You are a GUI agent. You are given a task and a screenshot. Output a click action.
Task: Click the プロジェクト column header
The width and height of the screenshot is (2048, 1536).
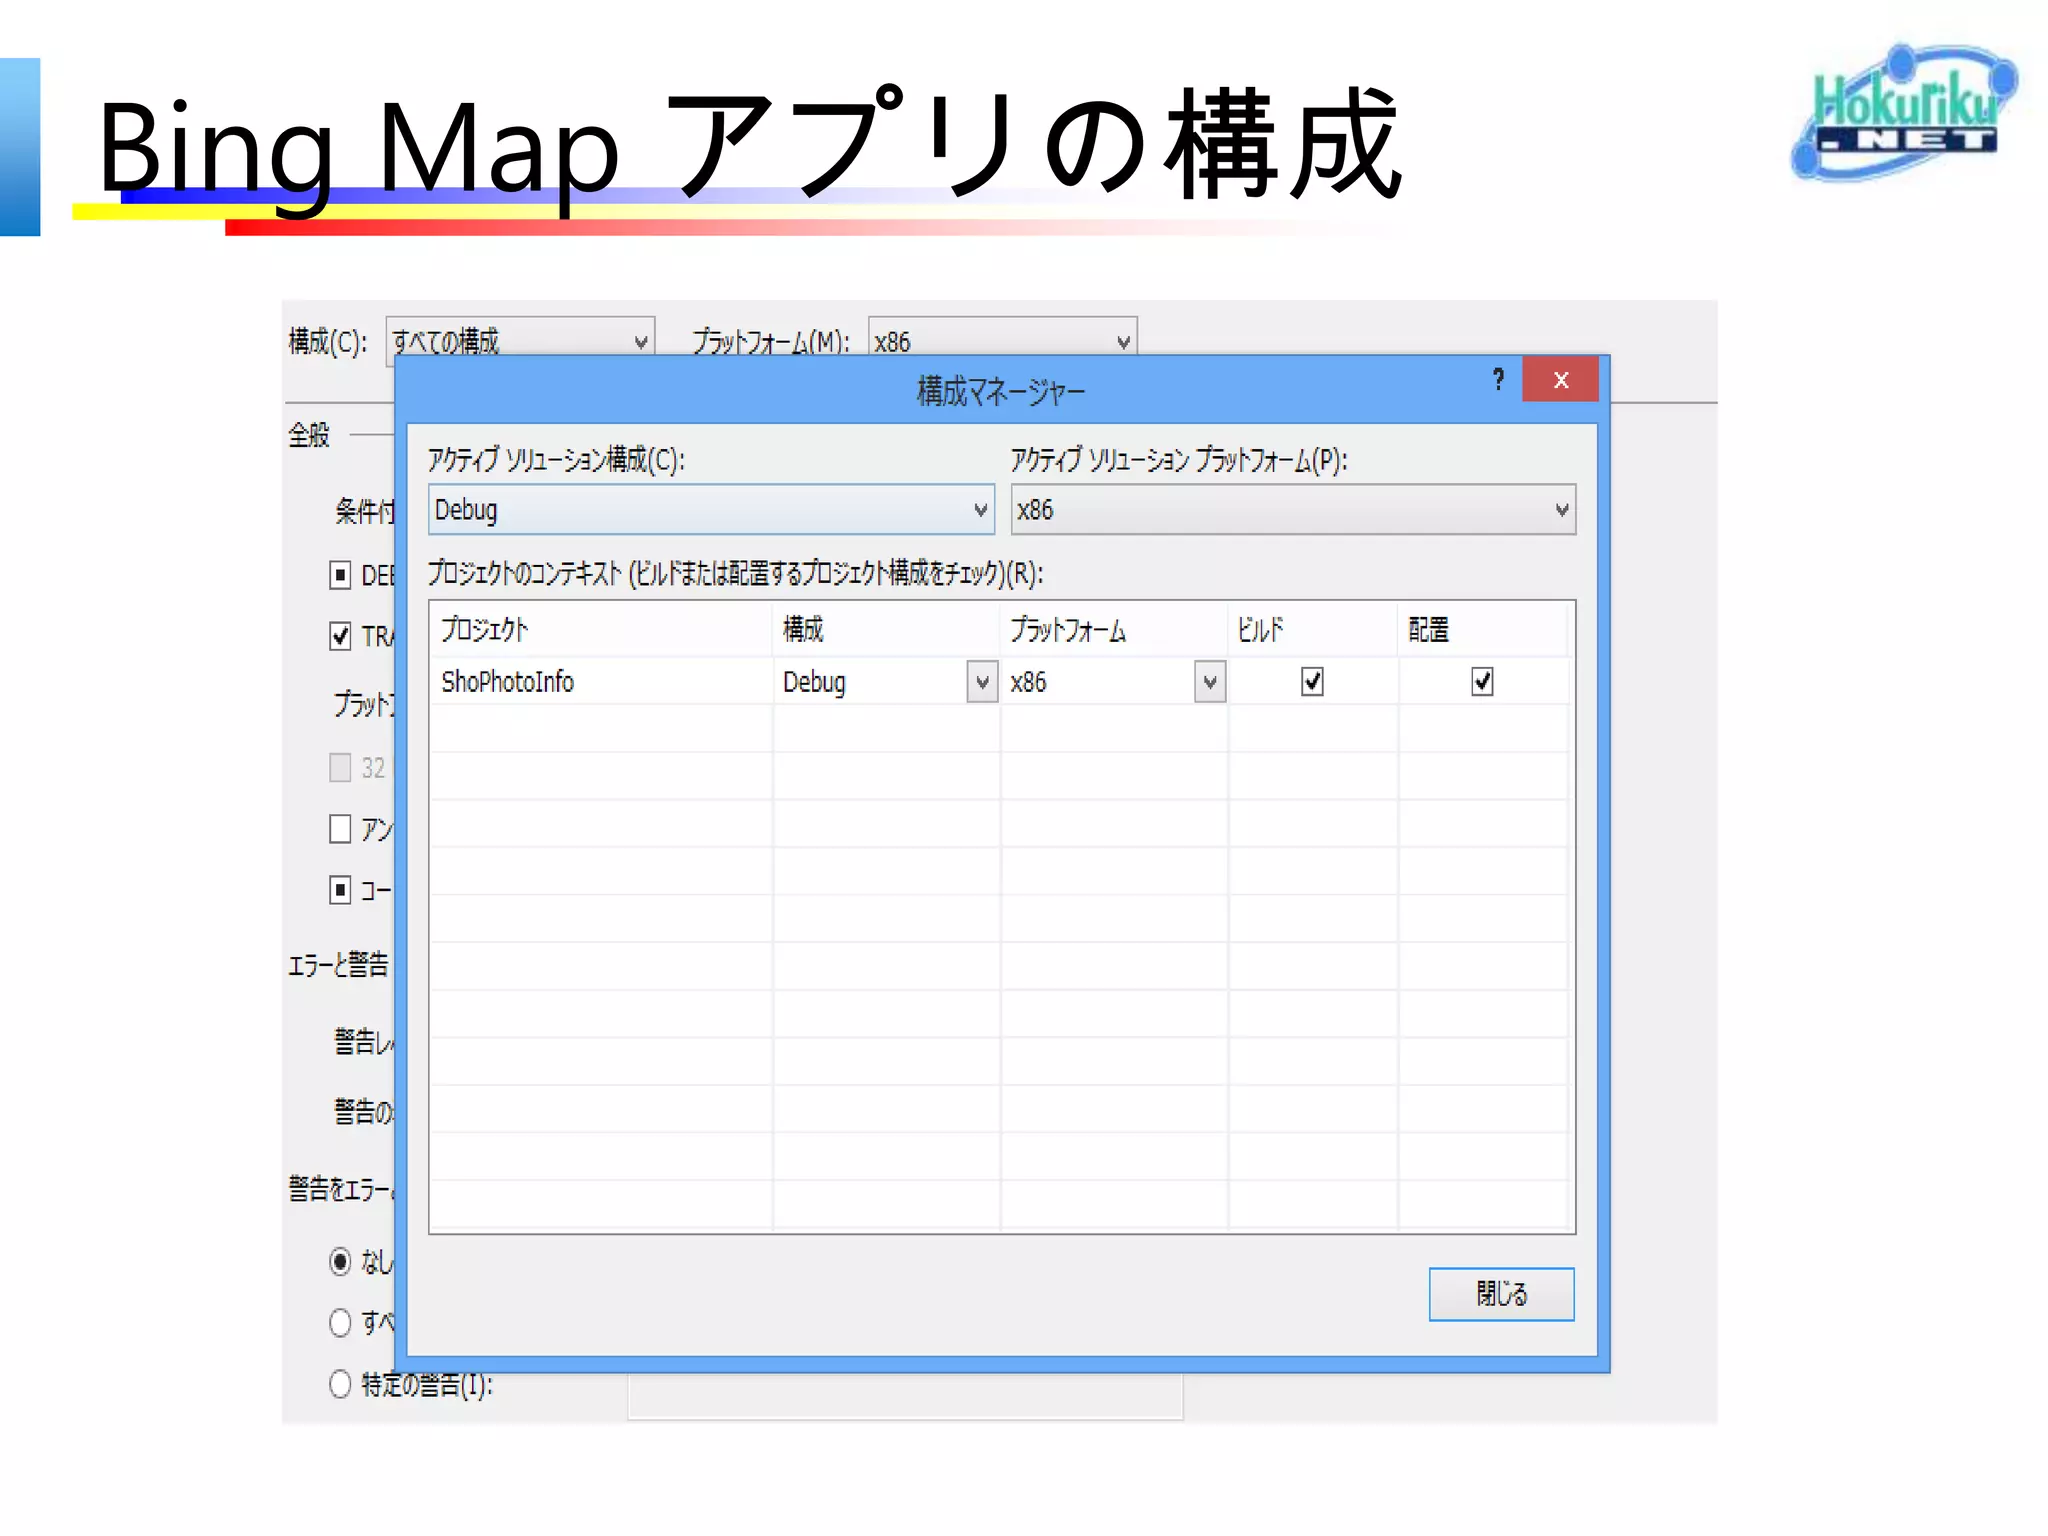point(601,630)
